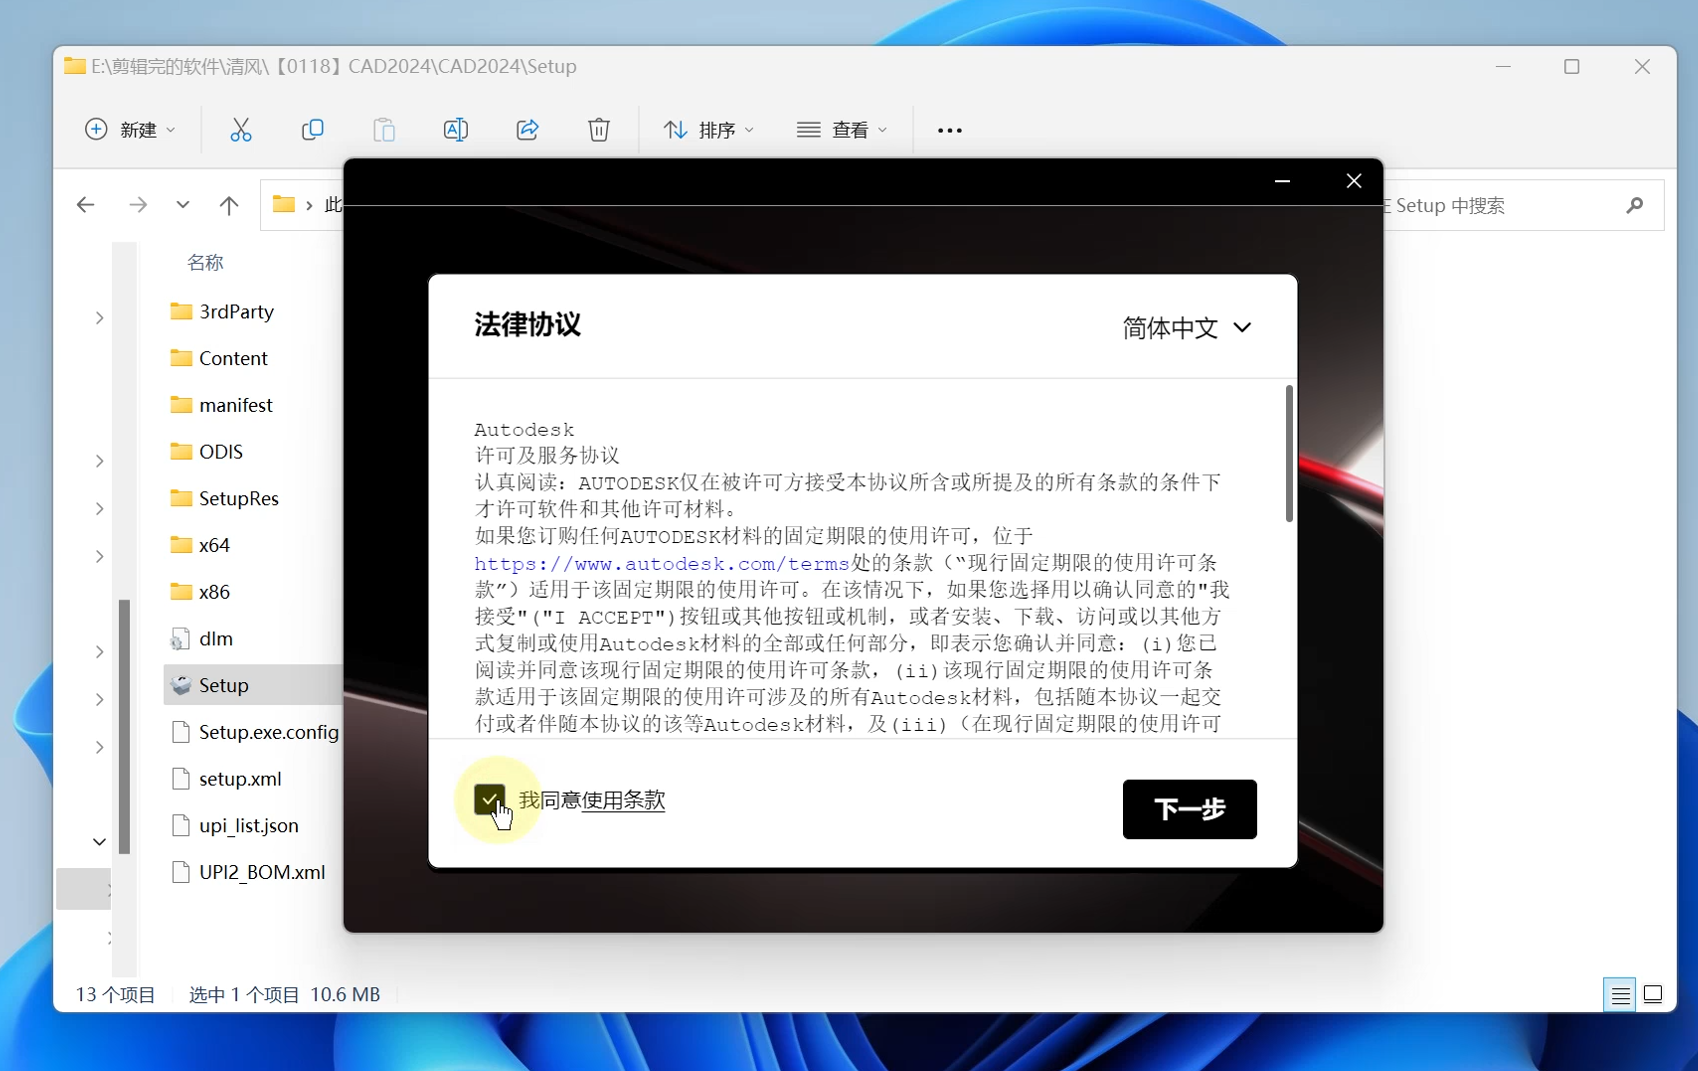The image size is (1698, 1071).
Task: Select the Setup.exe.config file
Action: (x=268, y=732)
